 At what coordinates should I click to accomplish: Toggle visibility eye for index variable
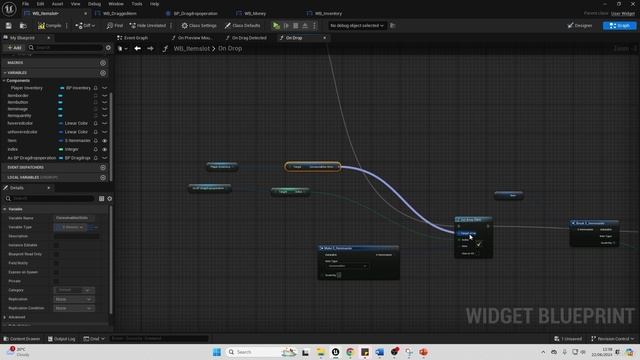[x=104, y=149]
